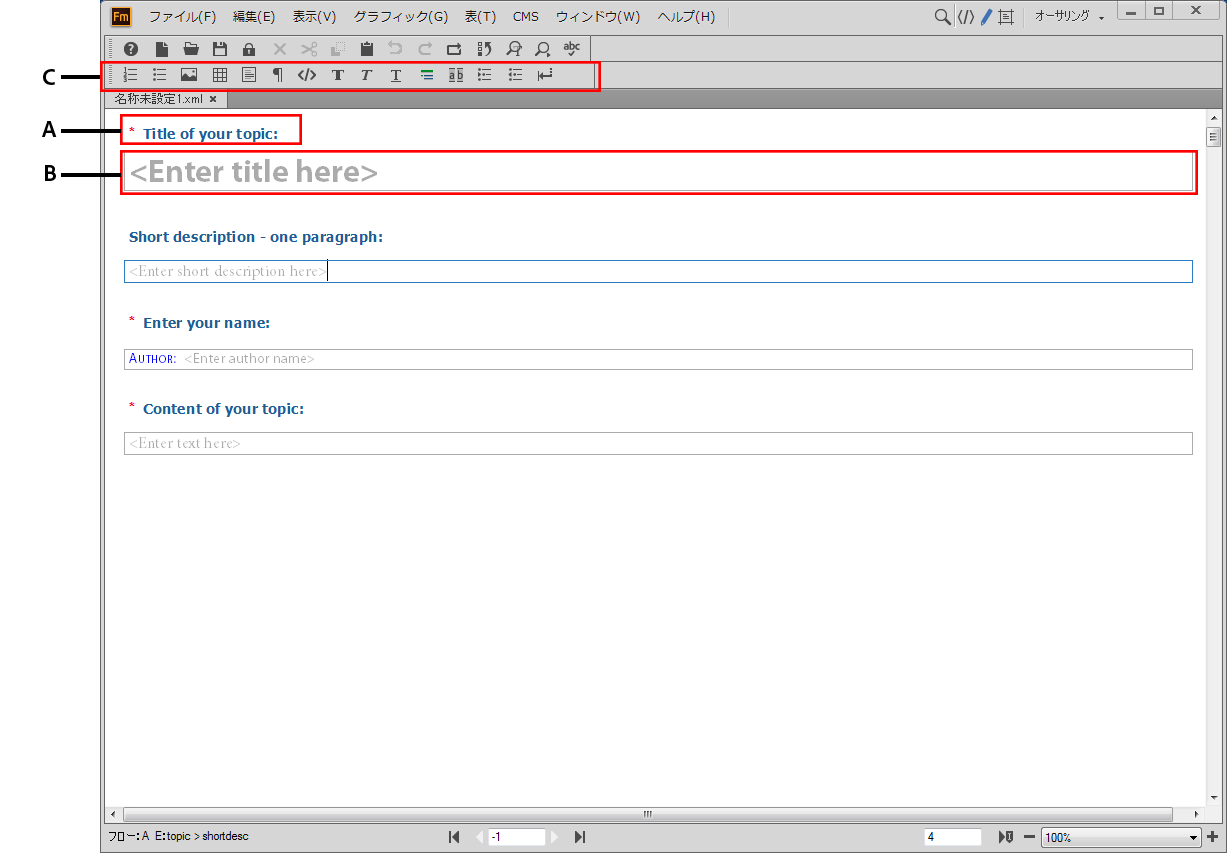Select the 名称未設定1.xml document tab
The width and height of the screenshot is (1227, 853).
[x=160, y=99]
